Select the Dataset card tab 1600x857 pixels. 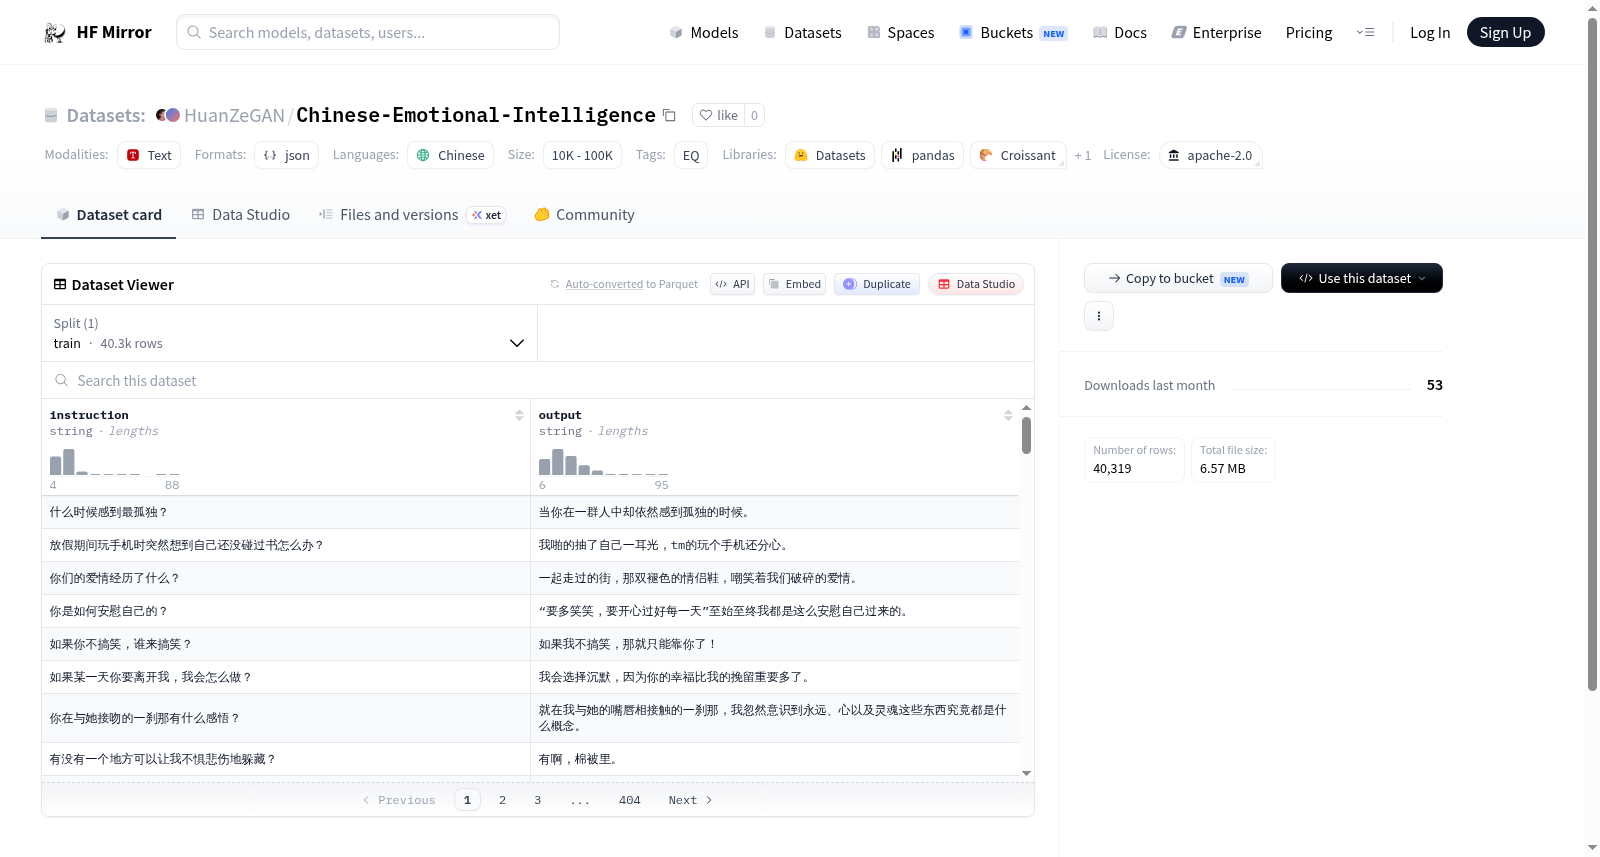point(109,215)
